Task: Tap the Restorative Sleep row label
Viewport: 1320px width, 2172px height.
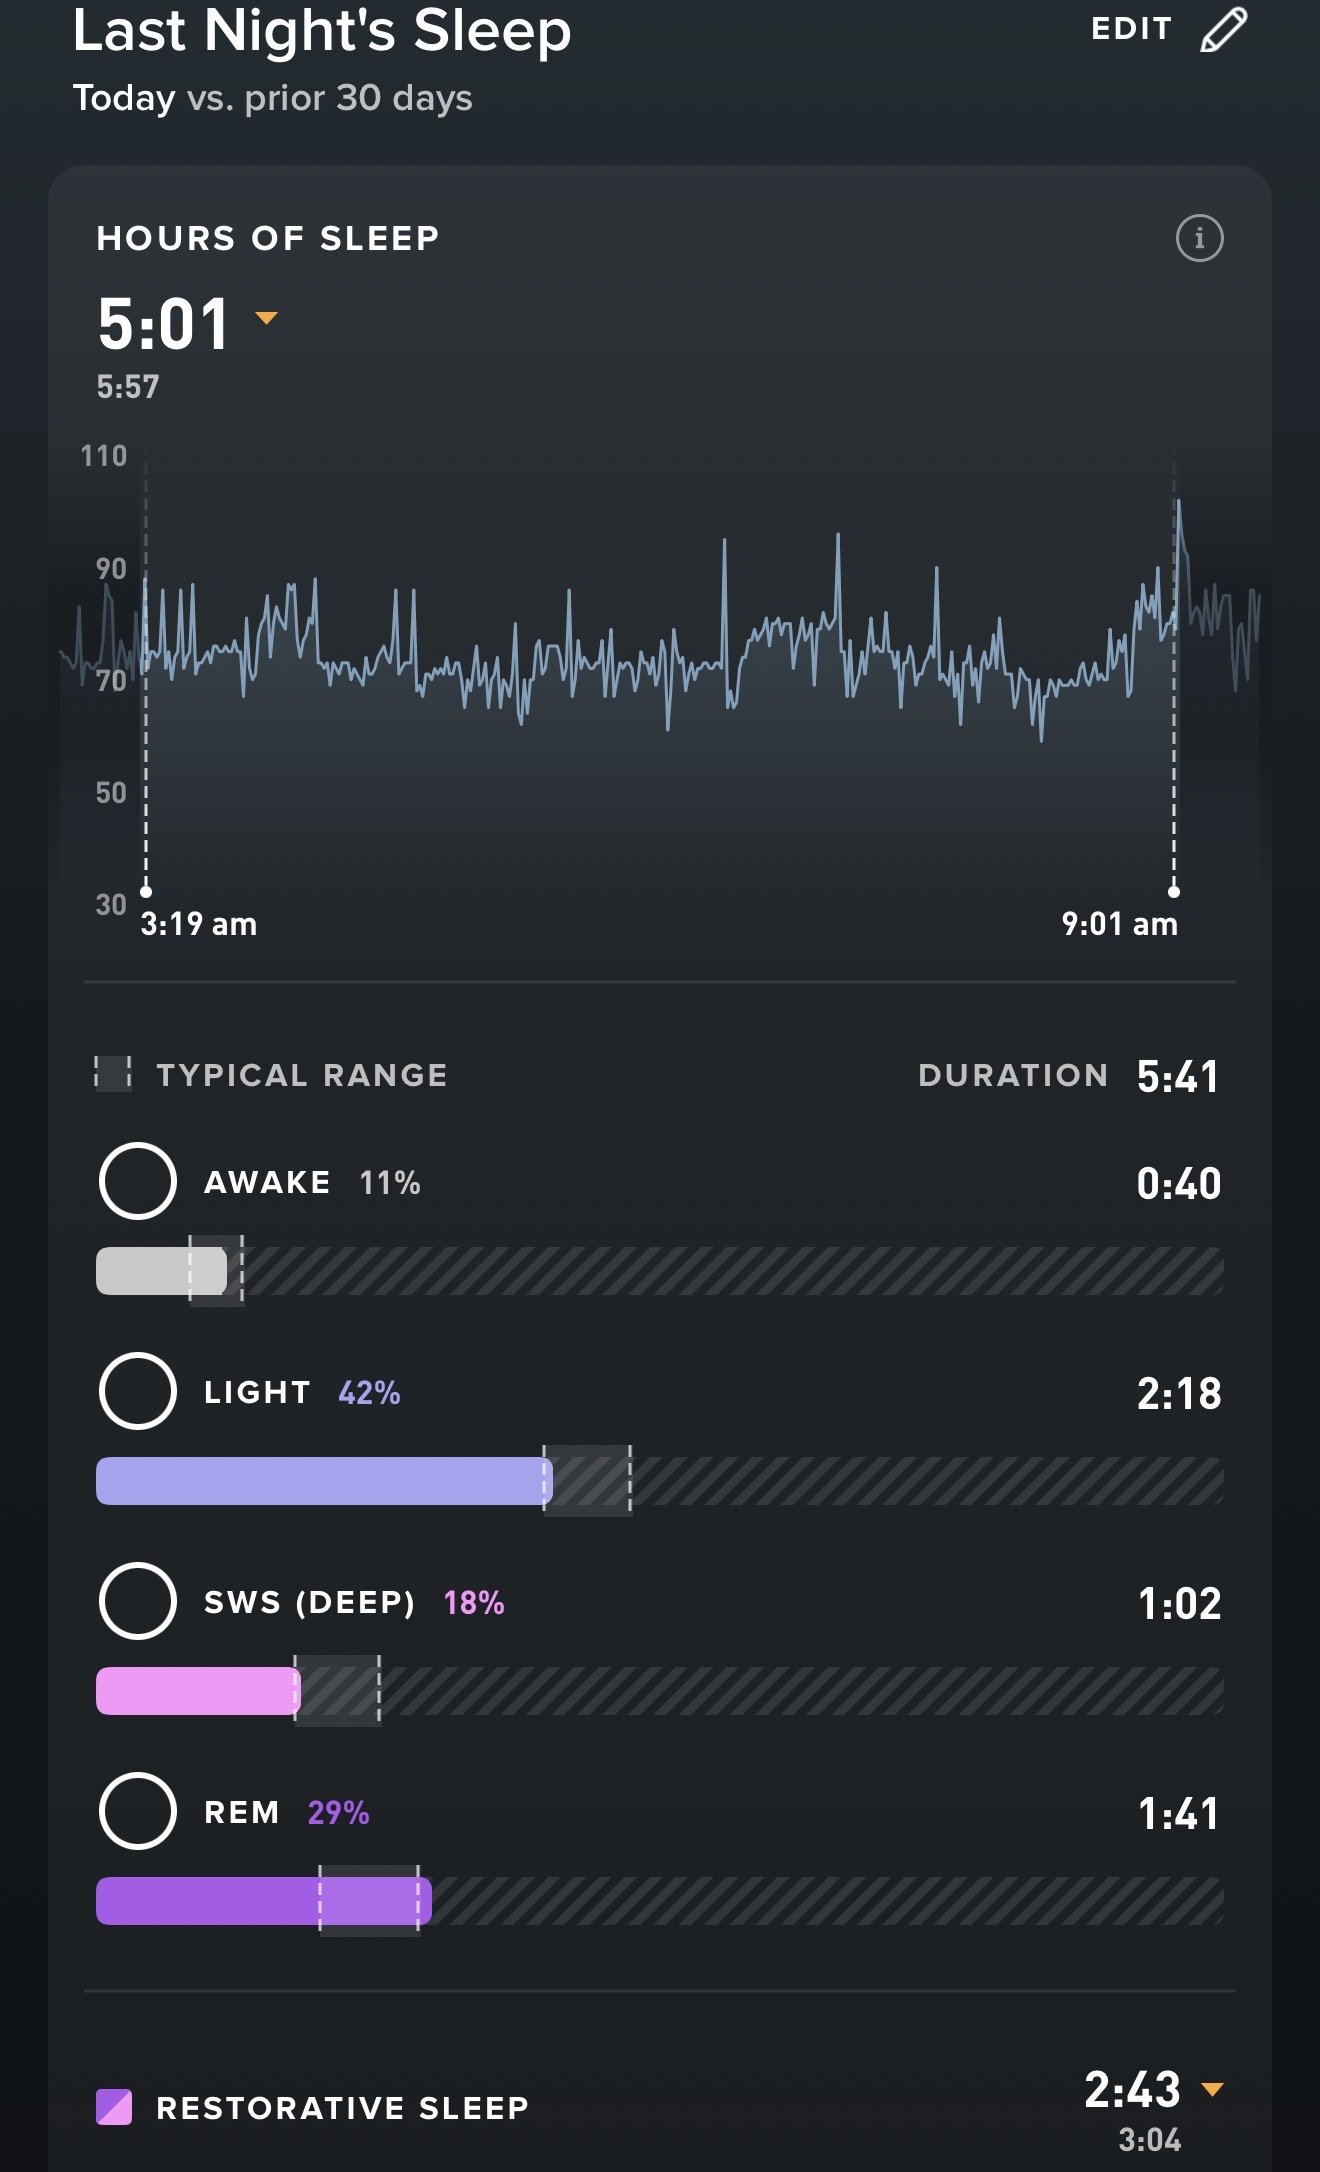Action: tap(342, 2108)
